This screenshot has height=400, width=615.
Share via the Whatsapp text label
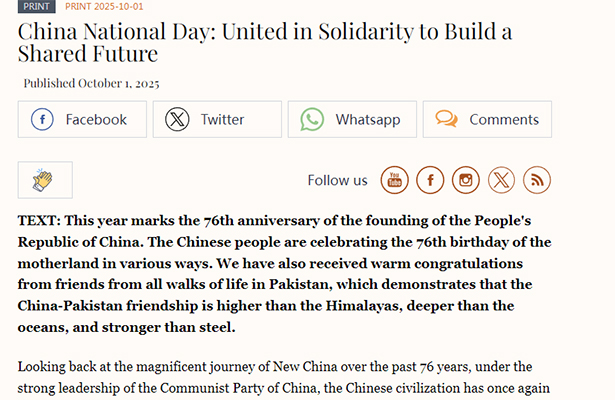368,120
